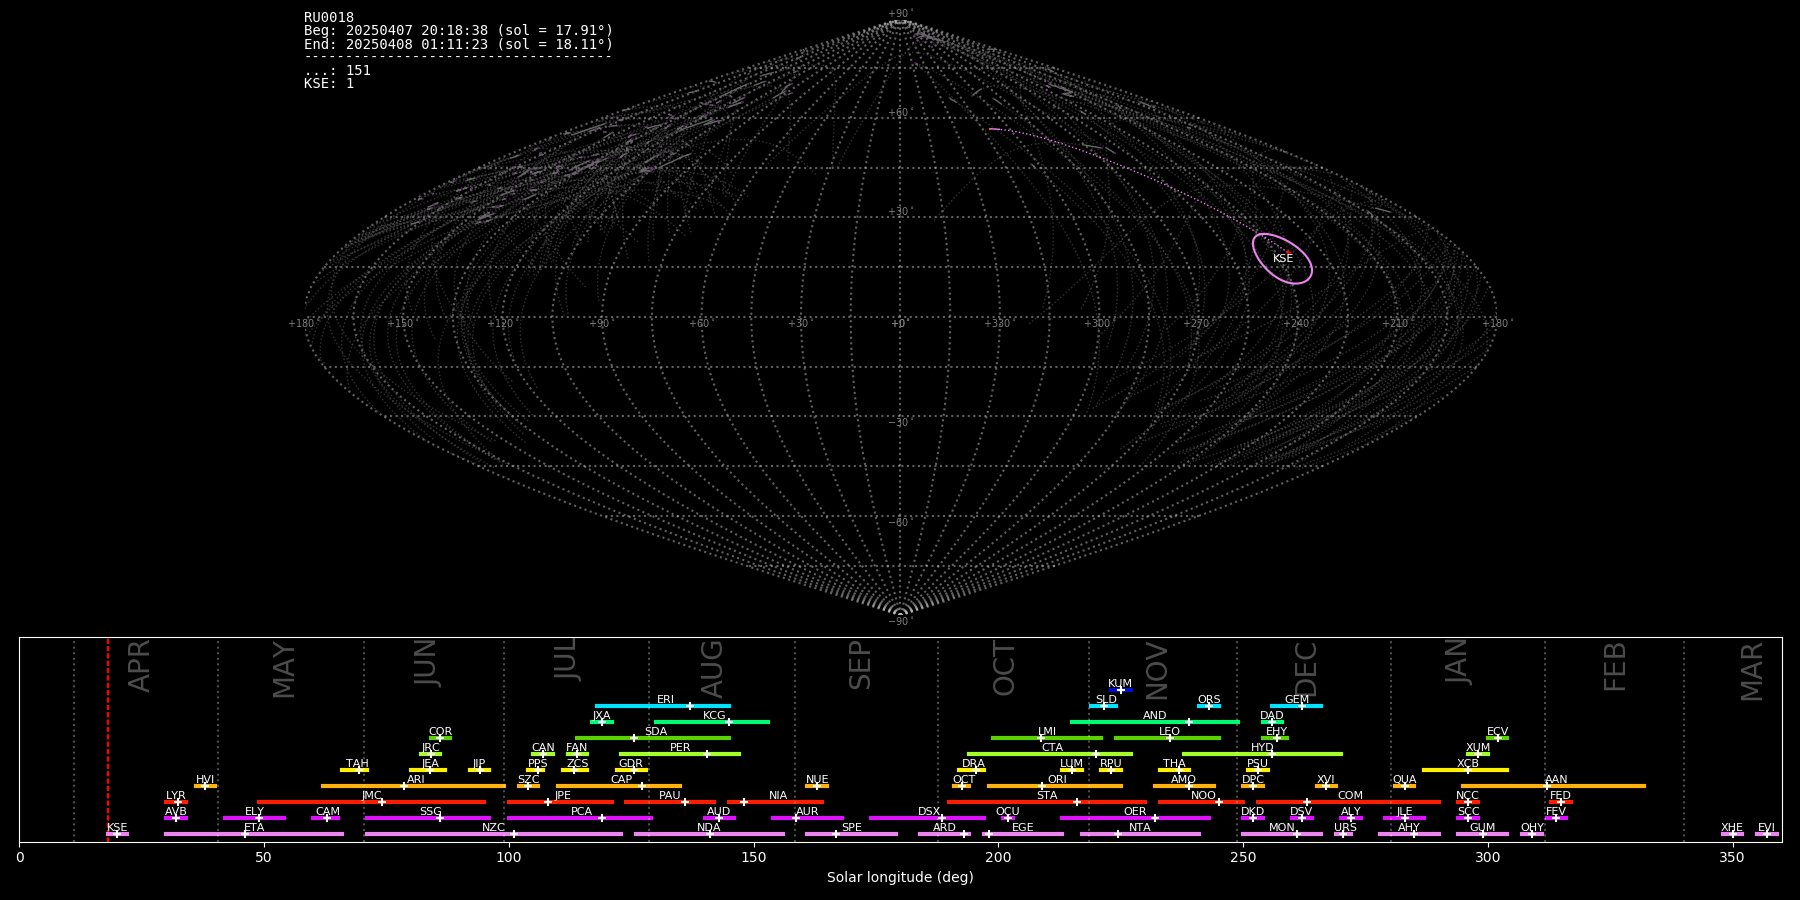Select the ORS shower label
Screen dimensions: 1800x900
click(1209, 700)
